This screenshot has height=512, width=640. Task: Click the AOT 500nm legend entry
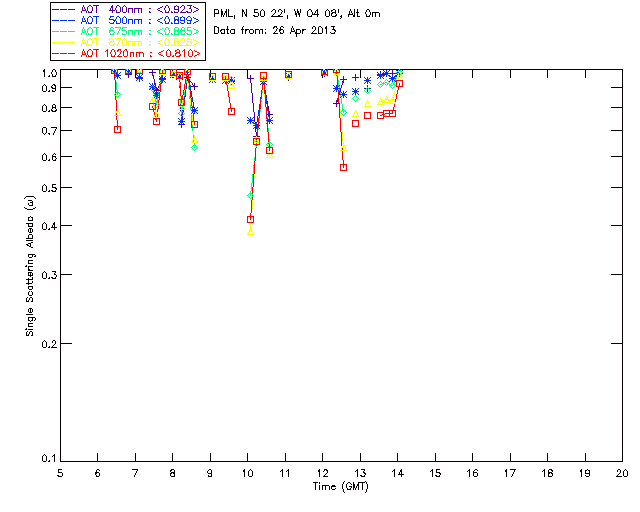coord(127,20)
